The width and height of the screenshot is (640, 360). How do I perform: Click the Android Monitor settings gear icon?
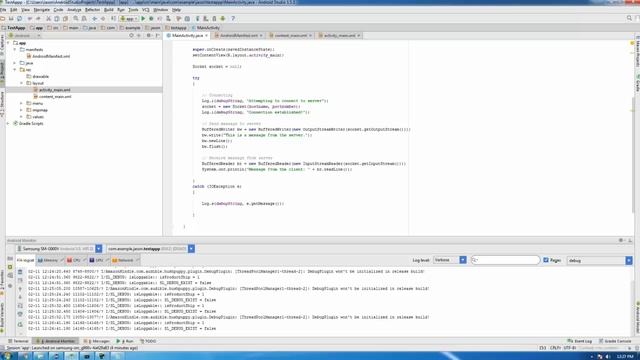pyautogui.click(x=621, y=240)
